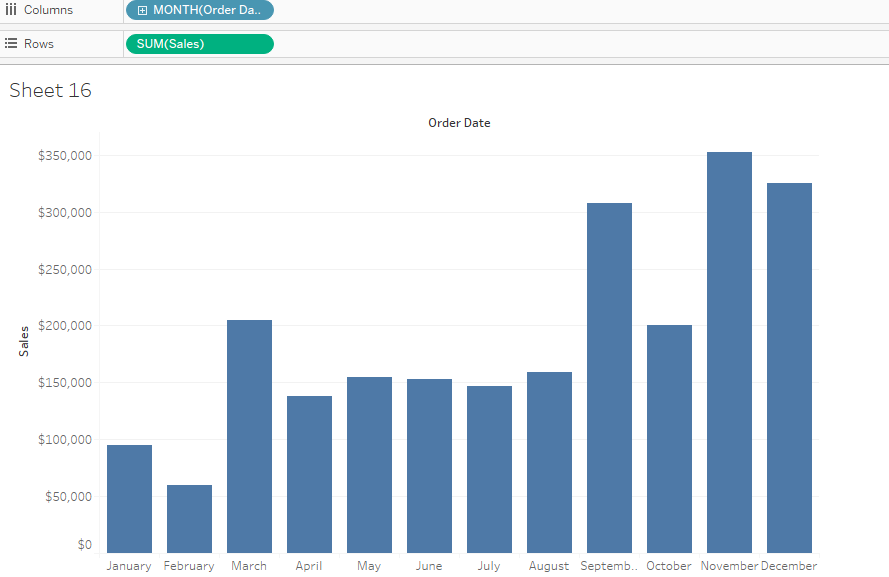Image resolution: width=889 pixels, height=577 pixels.
Task: Select the February bar
Action: click(x=189, y=519)
